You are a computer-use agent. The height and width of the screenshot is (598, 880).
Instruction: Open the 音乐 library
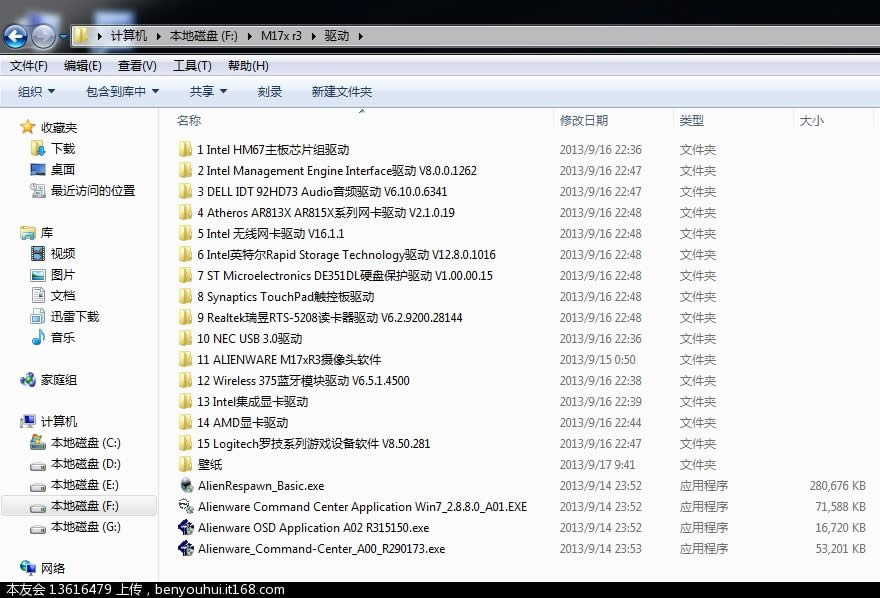click(53, 338)
